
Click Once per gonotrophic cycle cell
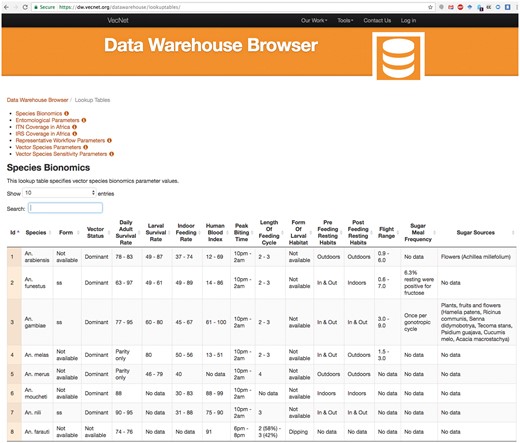click(419, 322)
